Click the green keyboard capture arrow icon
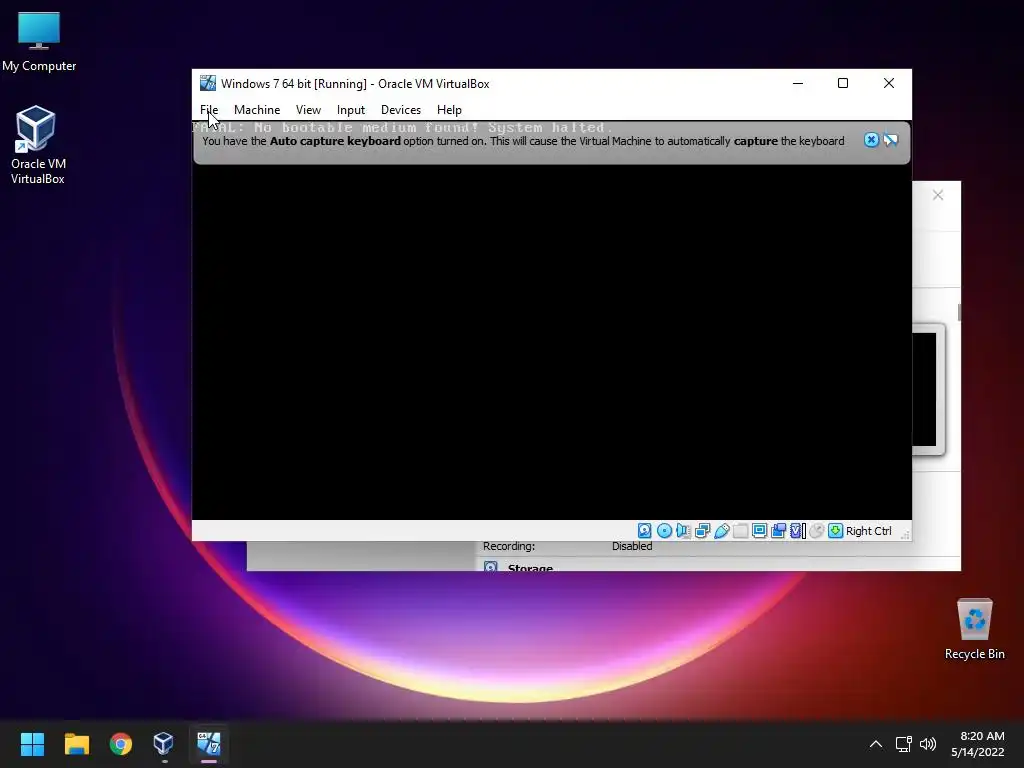1024x768 pixels. point(835,531)
